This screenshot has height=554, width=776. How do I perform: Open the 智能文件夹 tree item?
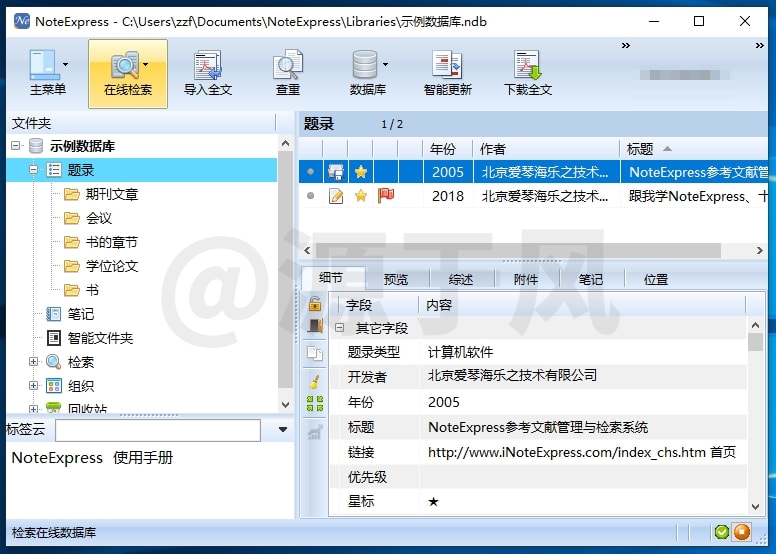coord(100,338)
